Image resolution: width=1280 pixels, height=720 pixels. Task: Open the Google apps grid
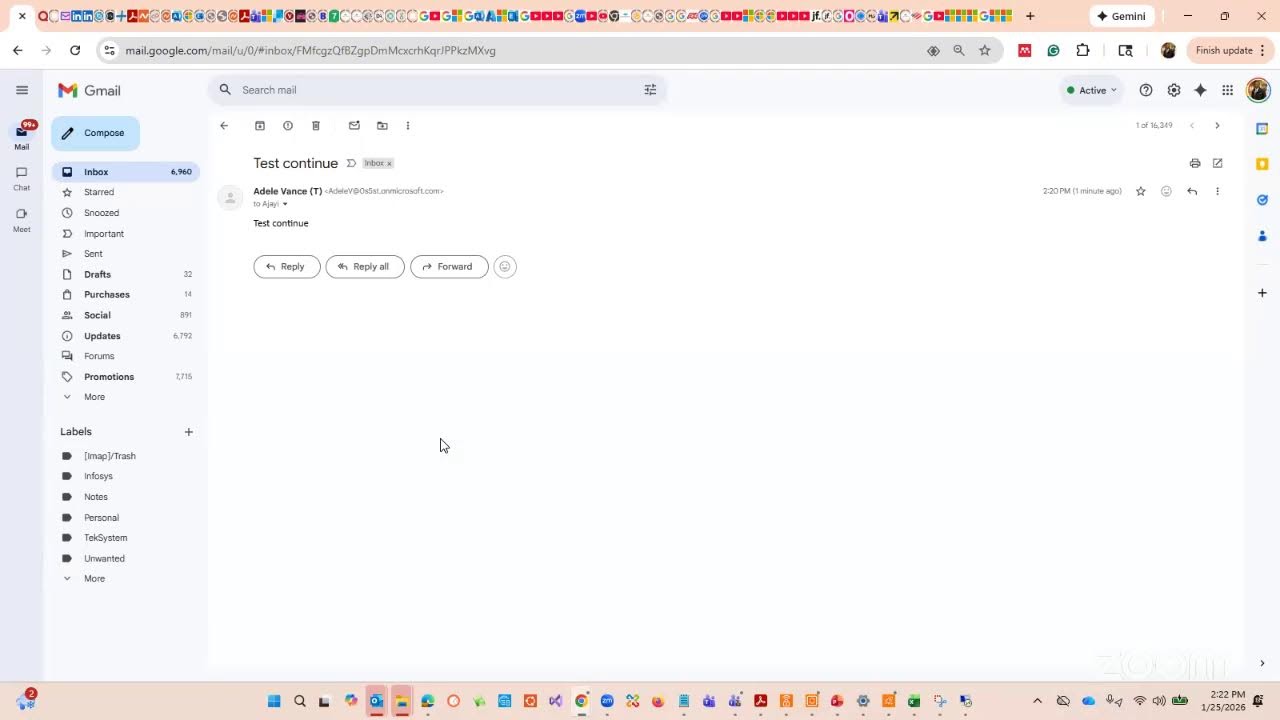1228,90
